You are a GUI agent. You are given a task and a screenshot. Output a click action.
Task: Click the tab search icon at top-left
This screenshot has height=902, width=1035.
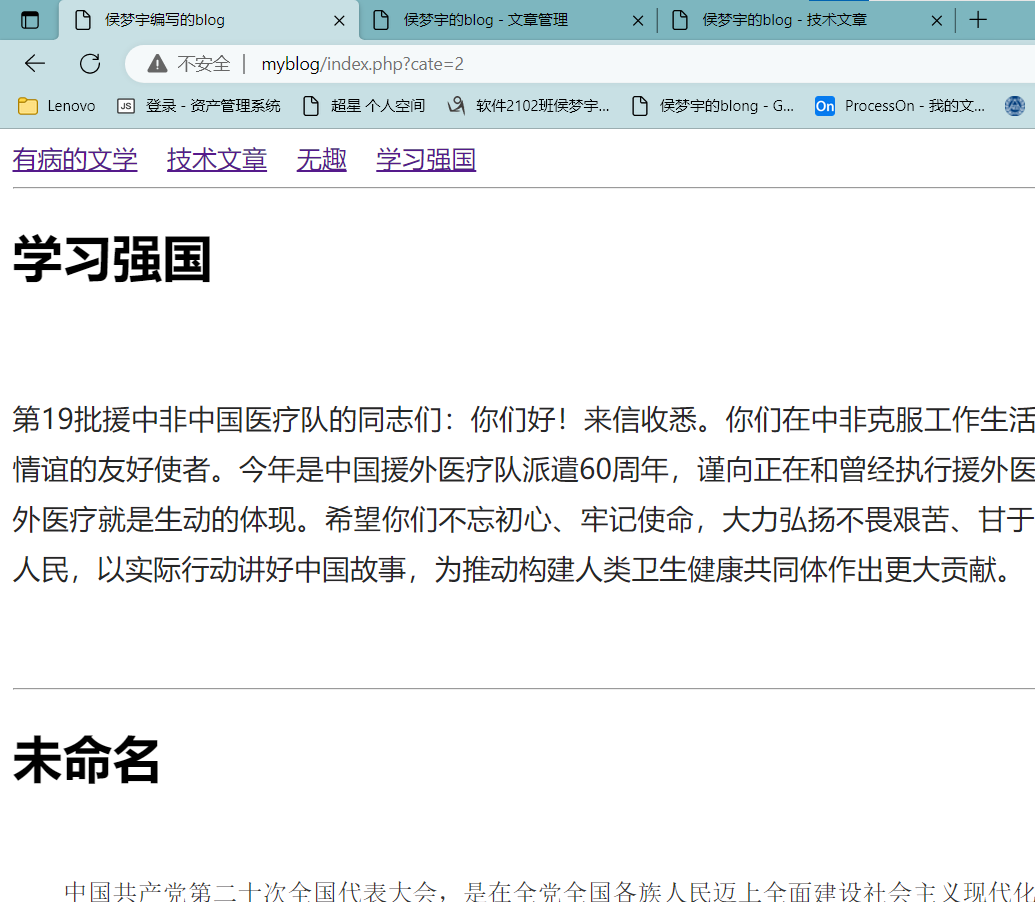tap(29, 19)
